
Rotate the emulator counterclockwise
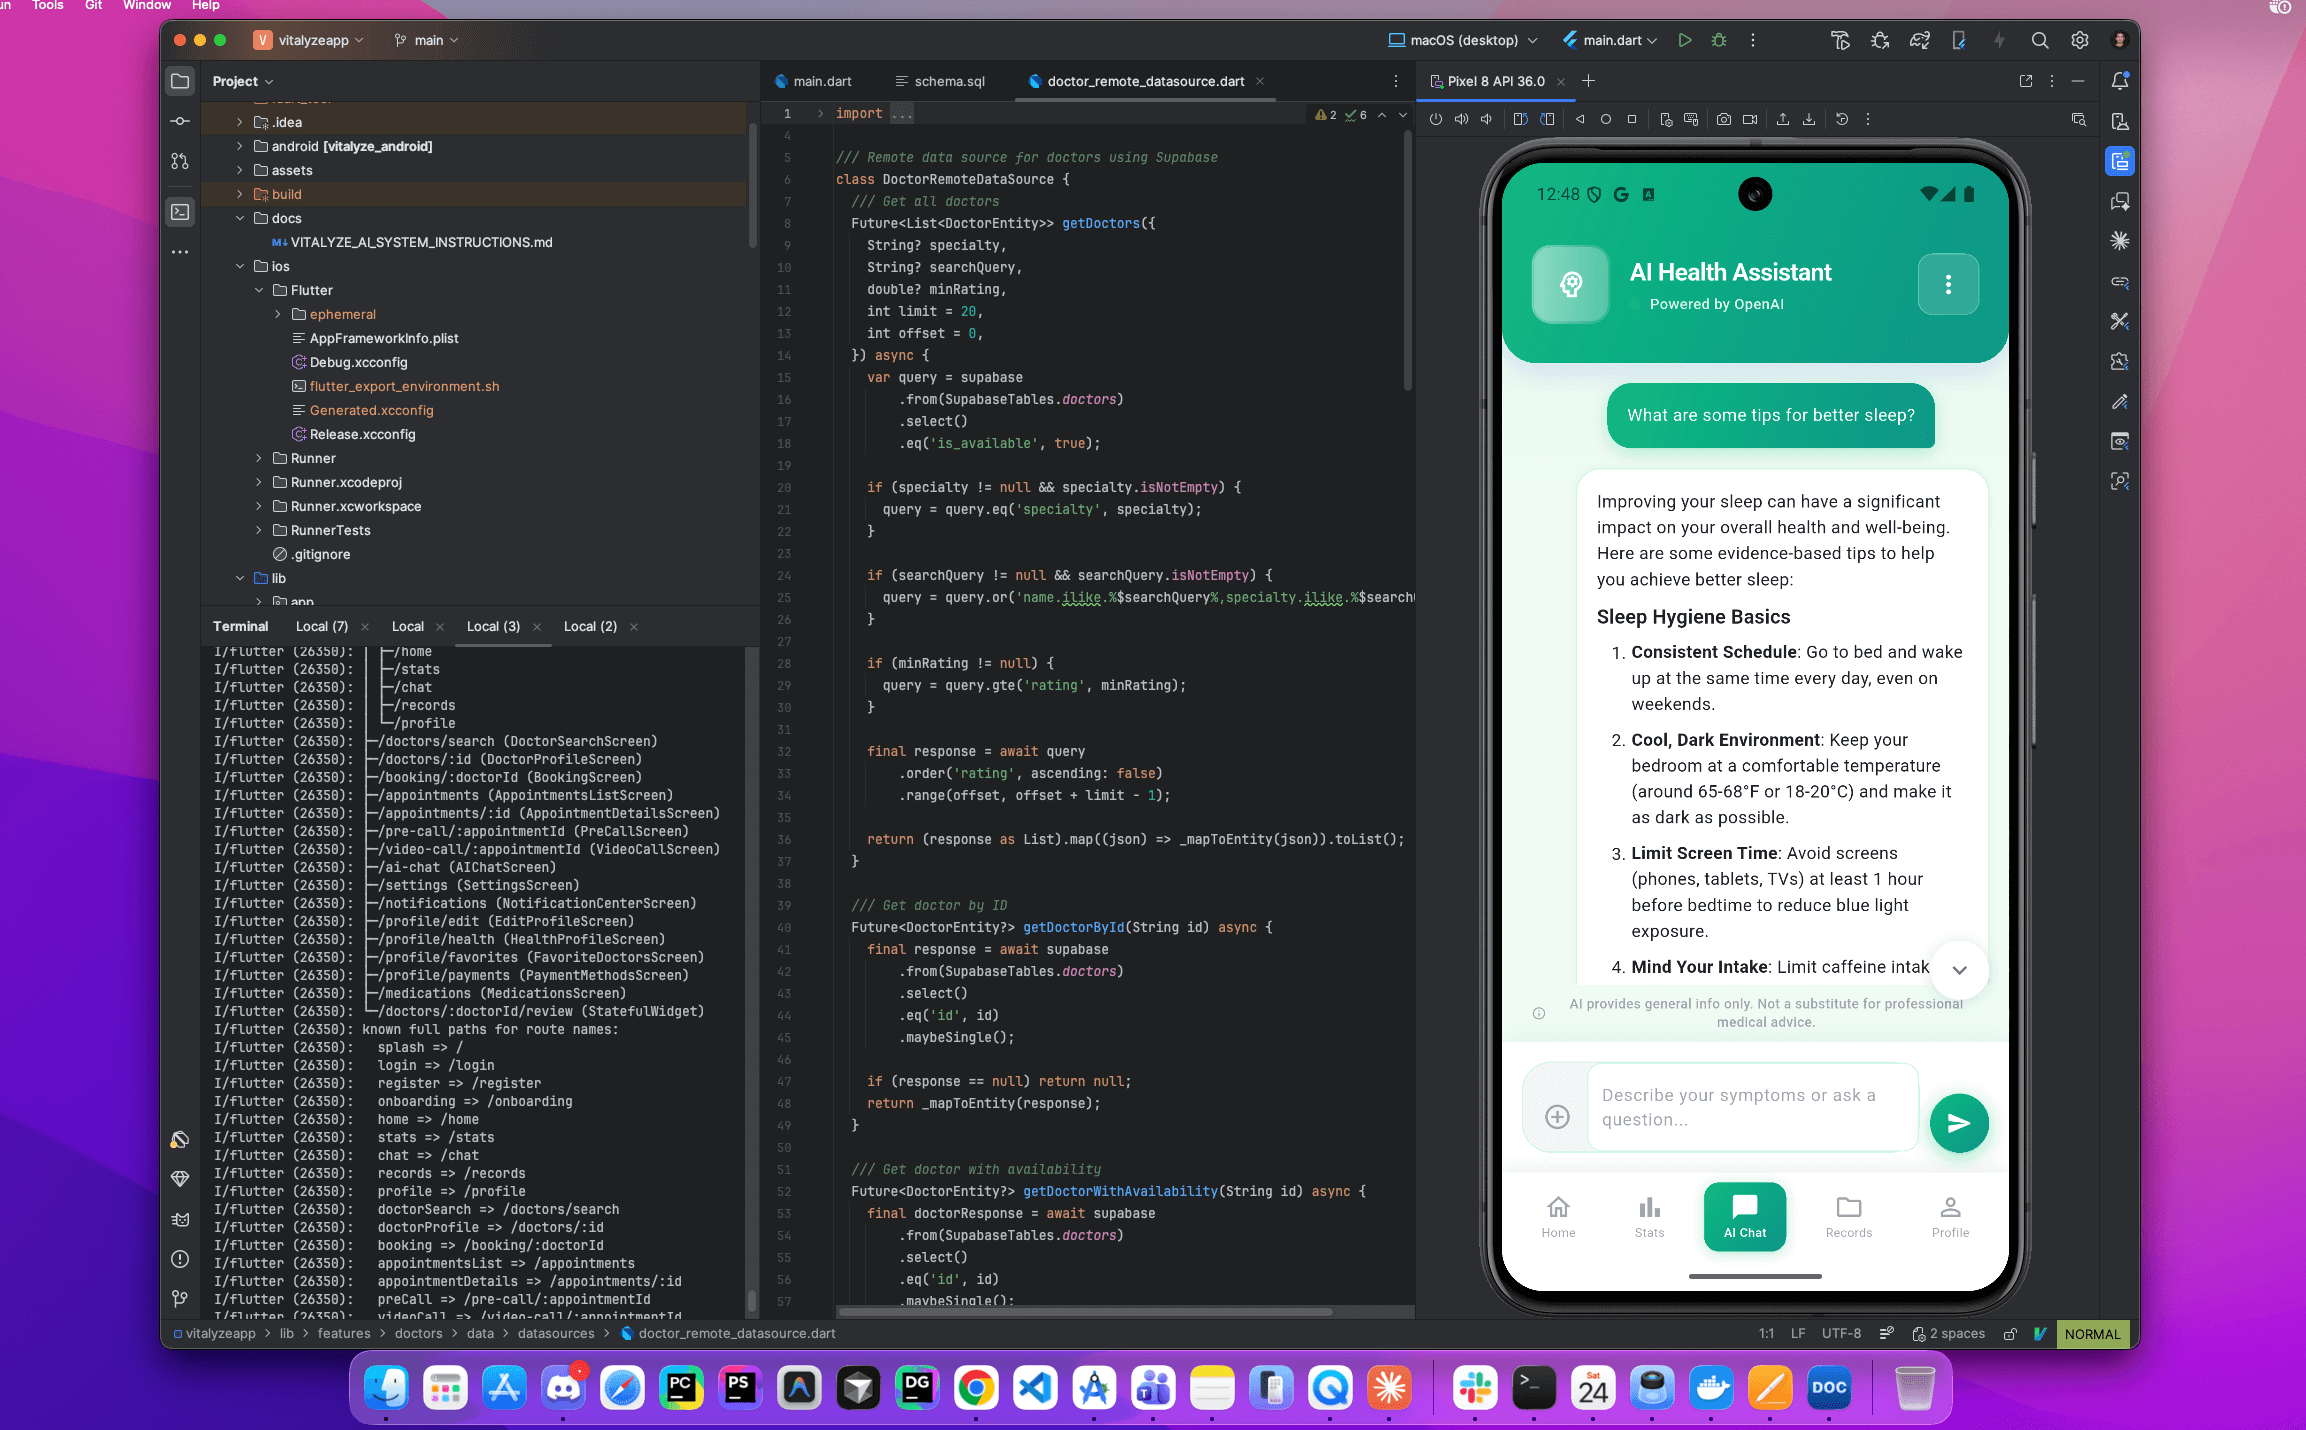(x=1522, y=119)
